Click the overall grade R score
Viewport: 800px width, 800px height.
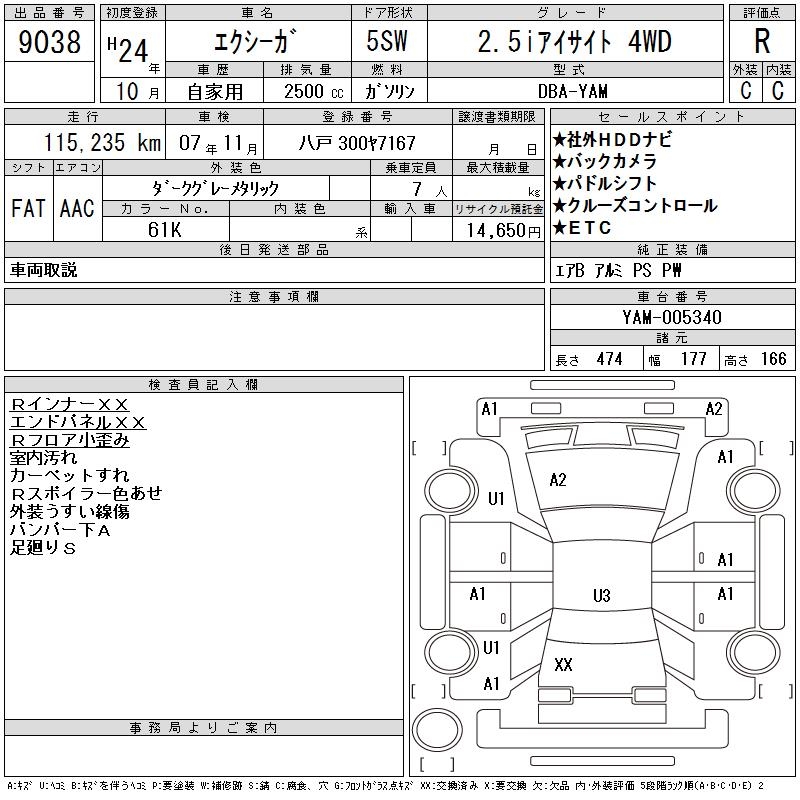pyautogui.click(x=762, y=42)
